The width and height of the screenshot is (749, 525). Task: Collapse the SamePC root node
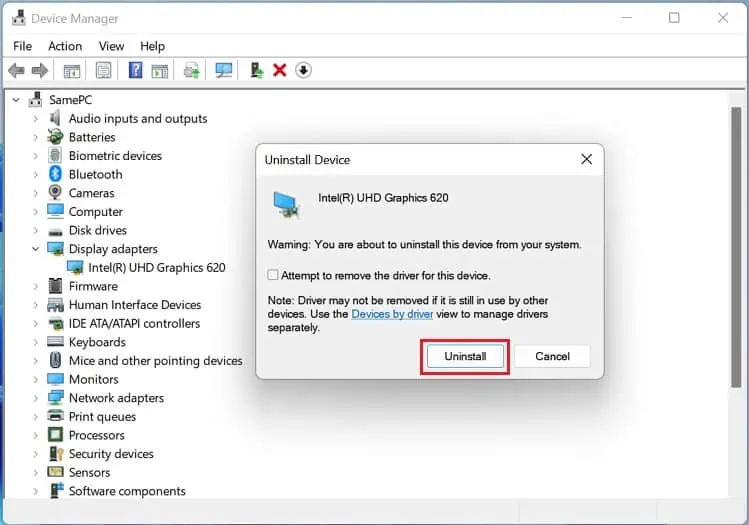(x=16, y=100)
